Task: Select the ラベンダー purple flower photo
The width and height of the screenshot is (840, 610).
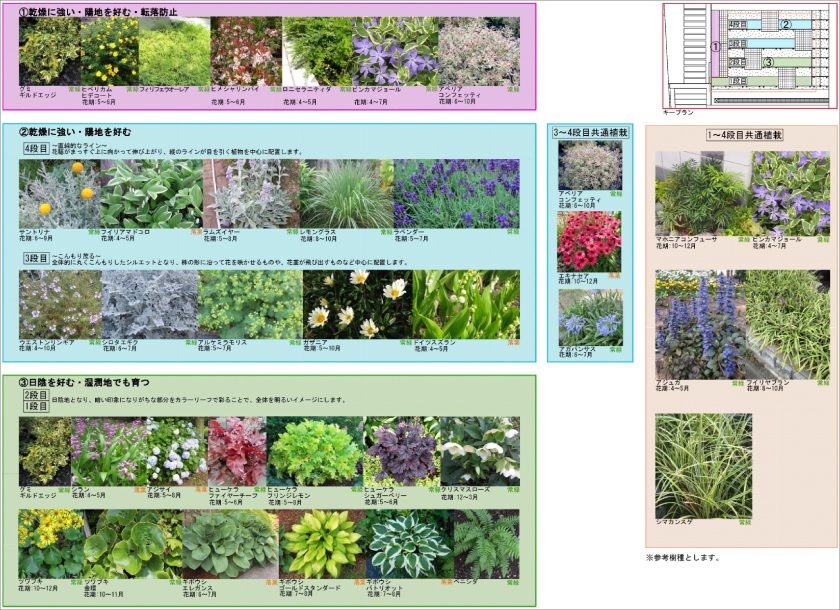Action: [x=456, y=194]
